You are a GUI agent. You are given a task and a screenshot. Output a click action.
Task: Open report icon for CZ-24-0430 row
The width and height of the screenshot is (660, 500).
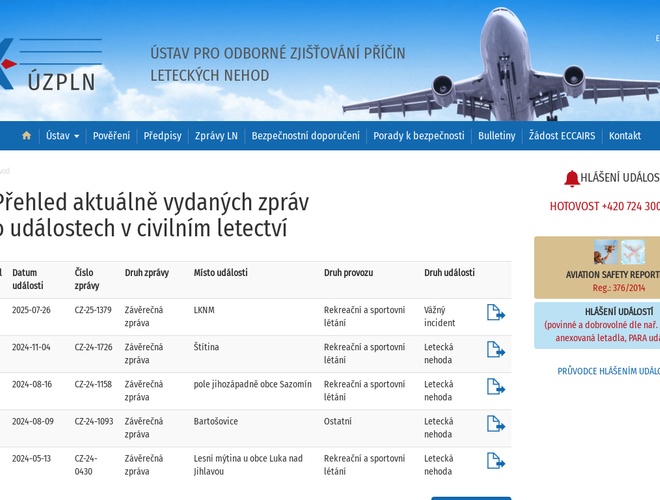pyautogui.click(x=495, y=461)
